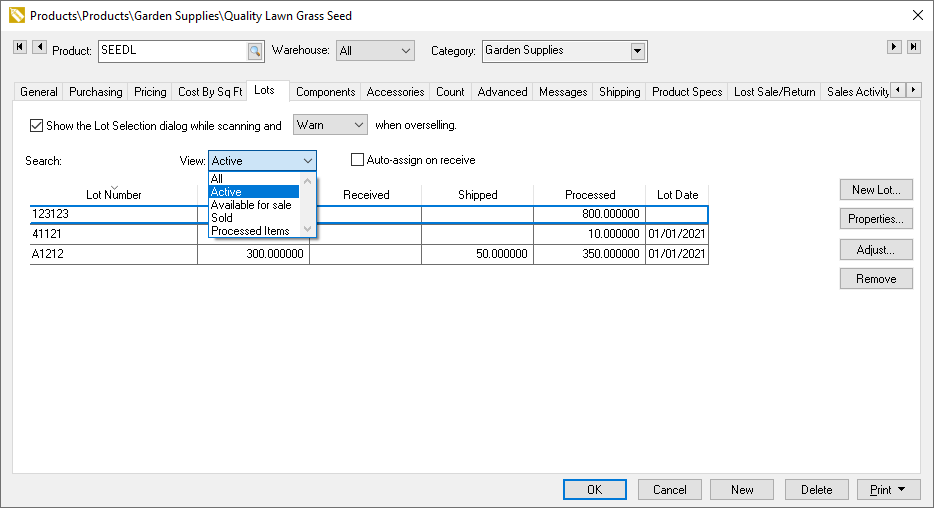Switch to the Pricing tab

(150, 92)
